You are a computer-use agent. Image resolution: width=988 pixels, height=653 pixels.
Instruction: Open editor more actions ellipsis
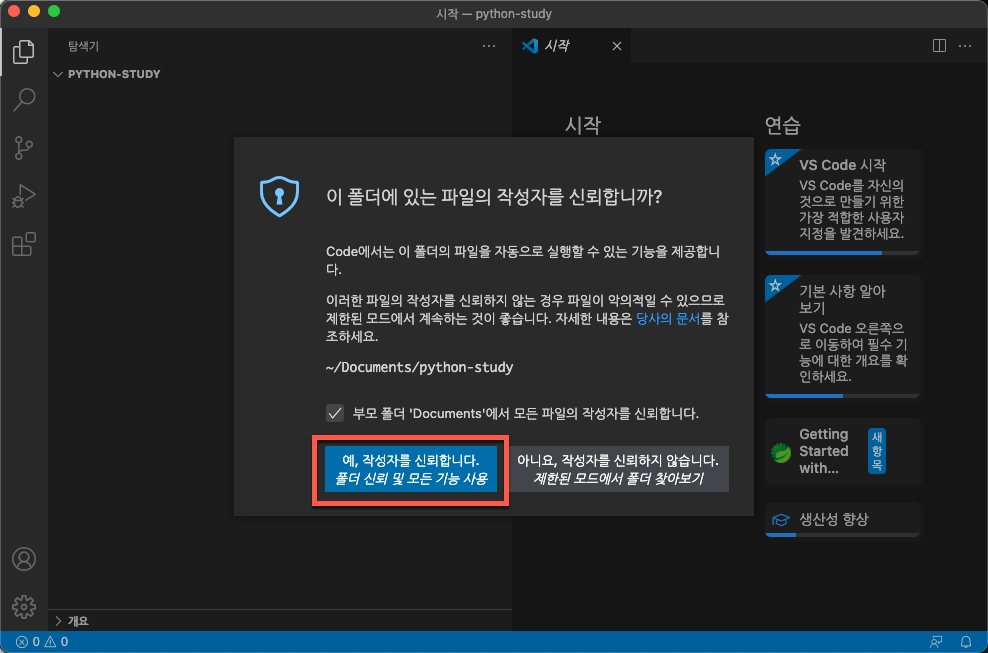pos(965,46)
